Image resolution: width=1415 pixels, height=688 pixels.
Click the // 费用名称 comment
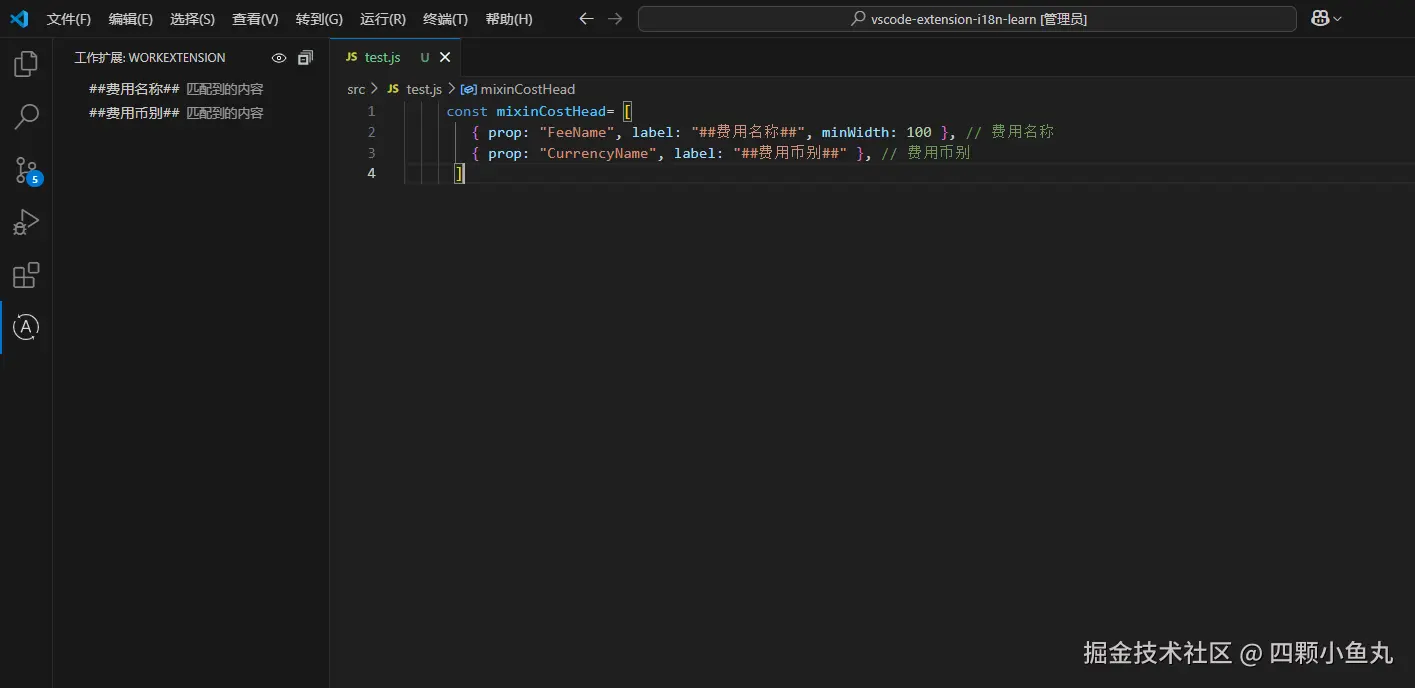click(x=1010, y=132)
